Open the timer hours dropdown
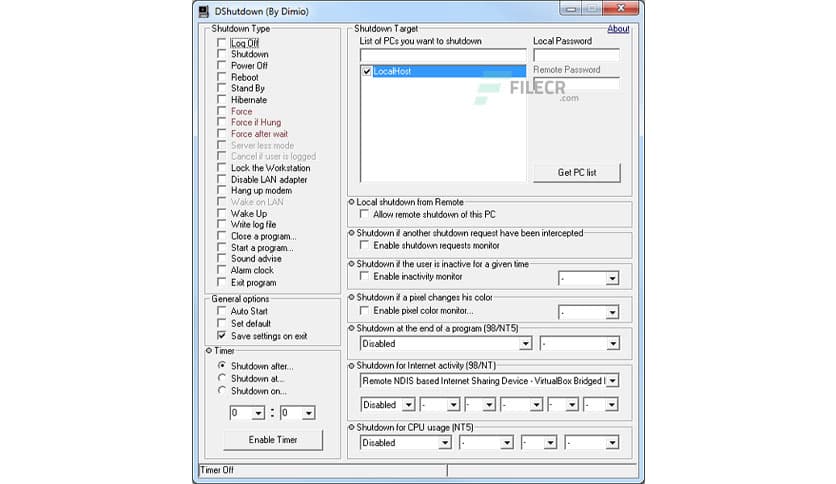This screenshot has width=836, height=484. [259, 413]
